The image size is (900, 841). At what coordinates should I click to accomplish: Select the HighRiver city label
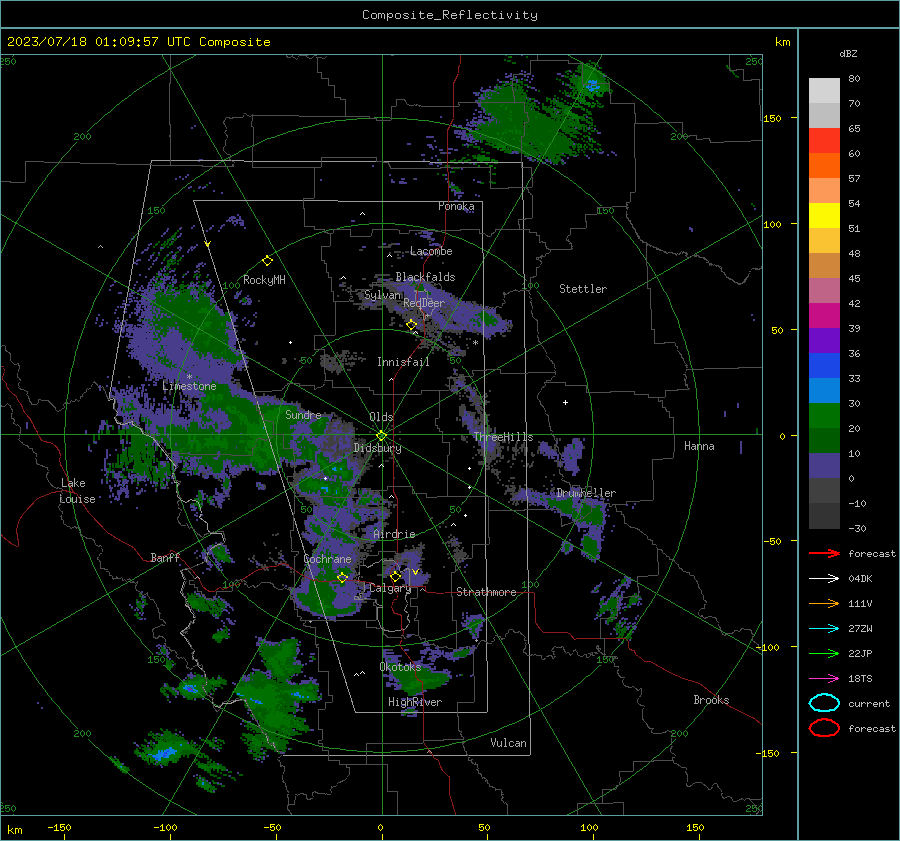click(414, 702)
